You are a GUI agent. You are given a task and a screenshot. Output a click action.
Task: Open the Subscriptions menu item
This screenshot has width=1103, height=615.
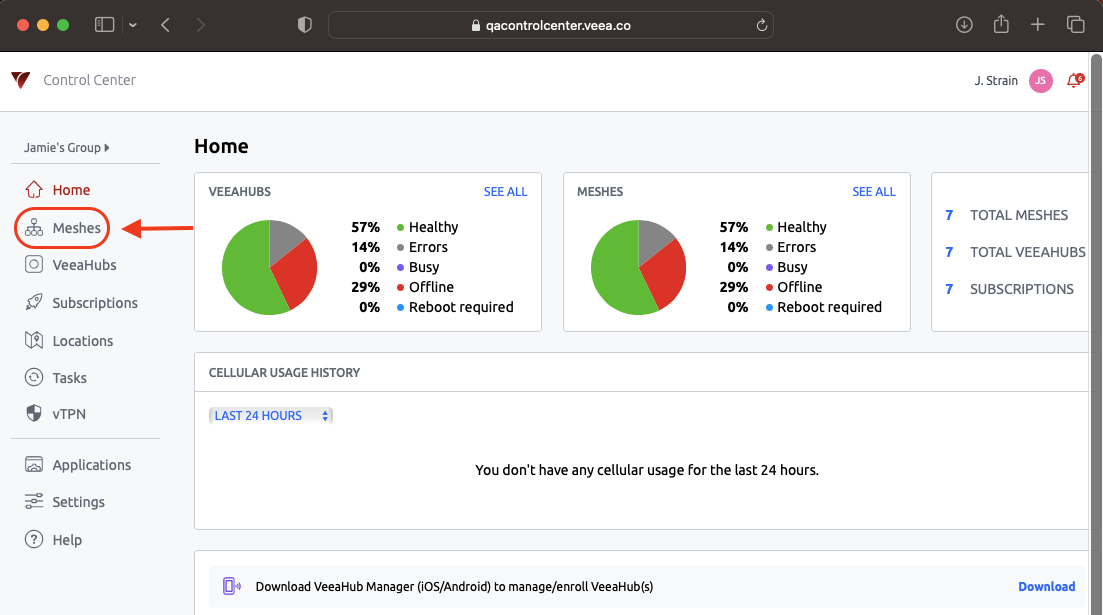(x=95, y=303)
